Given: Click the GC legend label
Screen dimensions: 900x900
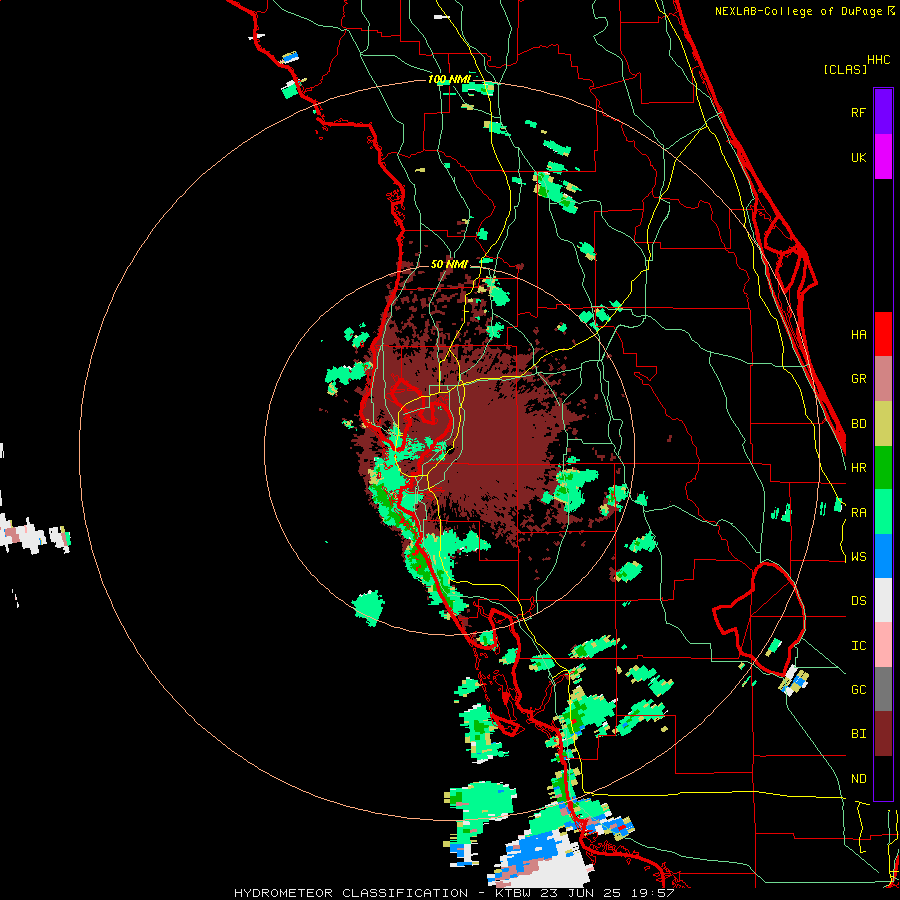Looking at the screenshot, I should pyautogui.click(x=858, y=690).
